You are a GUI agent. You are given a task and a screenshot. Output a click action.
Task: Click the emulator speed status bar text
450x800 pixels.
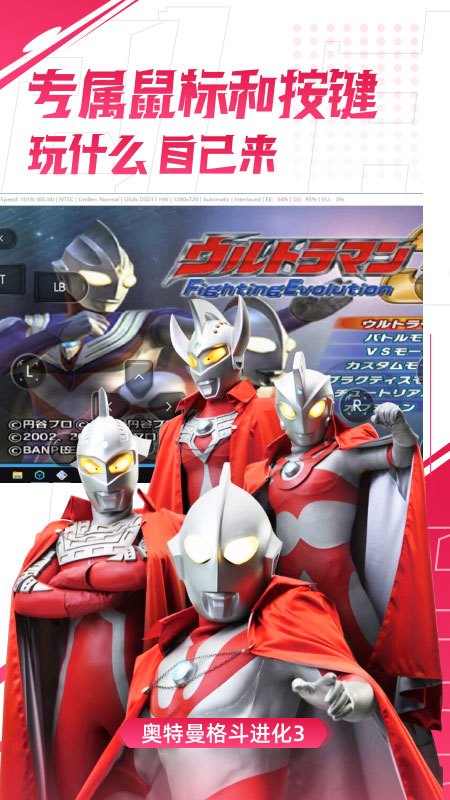point(172,199)
